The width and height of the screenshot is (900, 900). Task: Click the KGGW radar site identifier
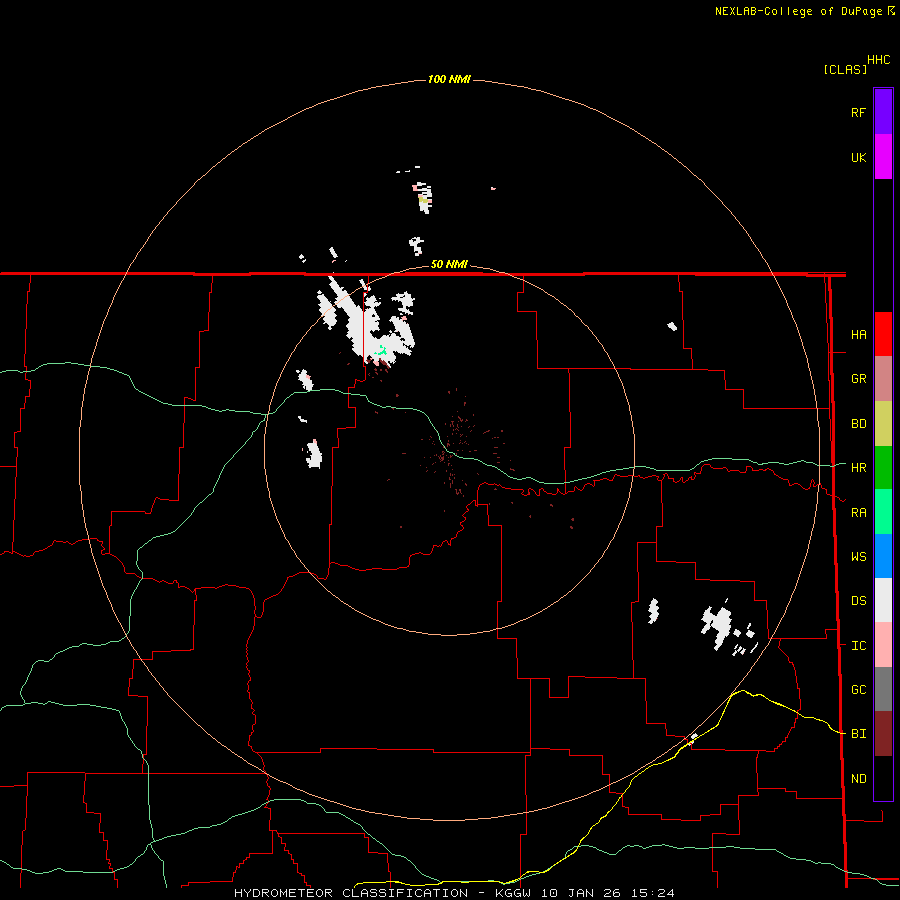(511, 893)
